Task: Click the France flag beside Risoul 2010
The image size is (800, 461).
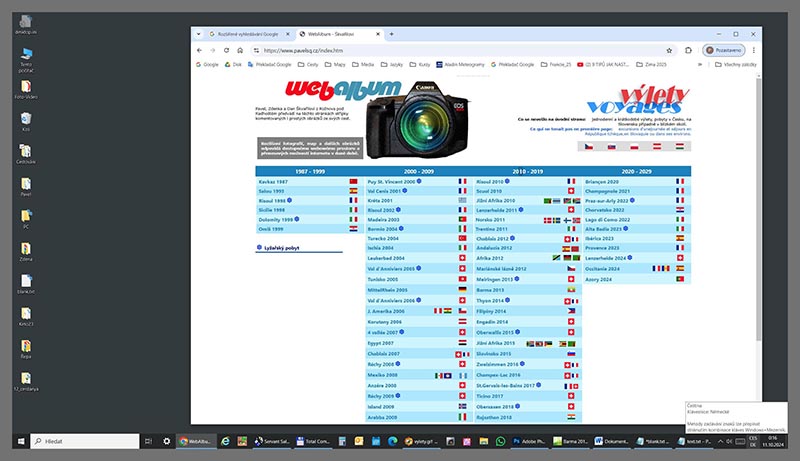Action: (571, 182)
